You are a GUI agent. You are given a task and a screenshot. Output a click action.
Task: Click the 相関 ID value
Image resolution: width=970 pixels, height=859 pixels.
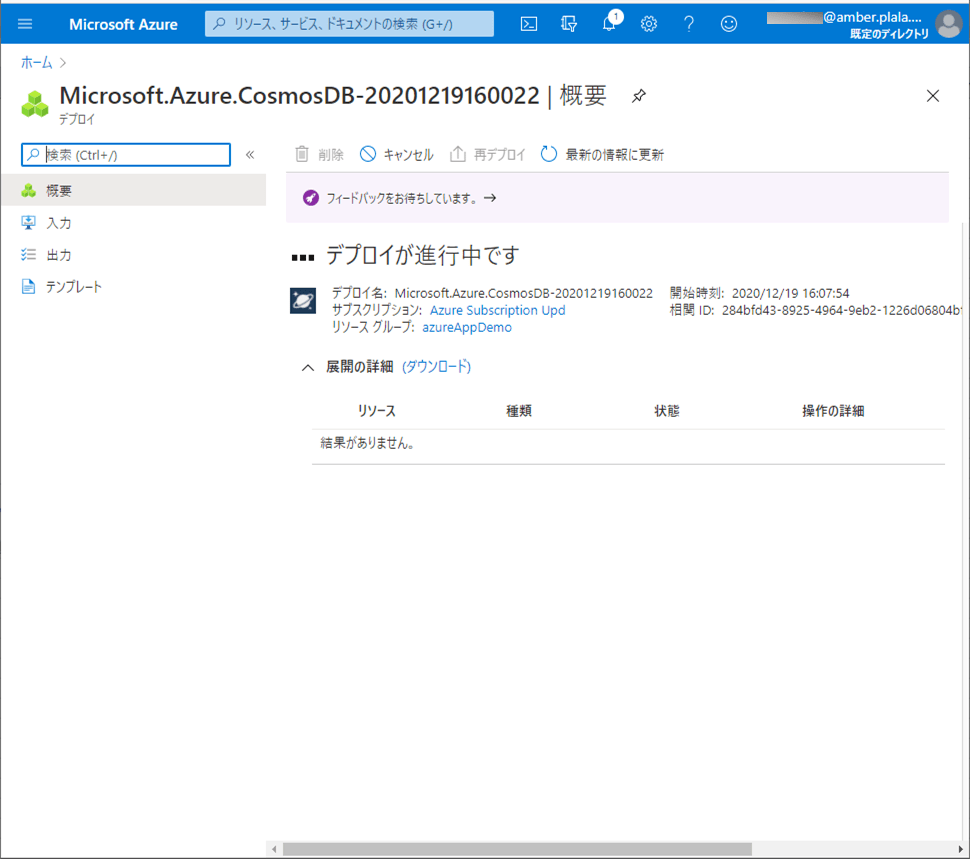tap(842, 310)
